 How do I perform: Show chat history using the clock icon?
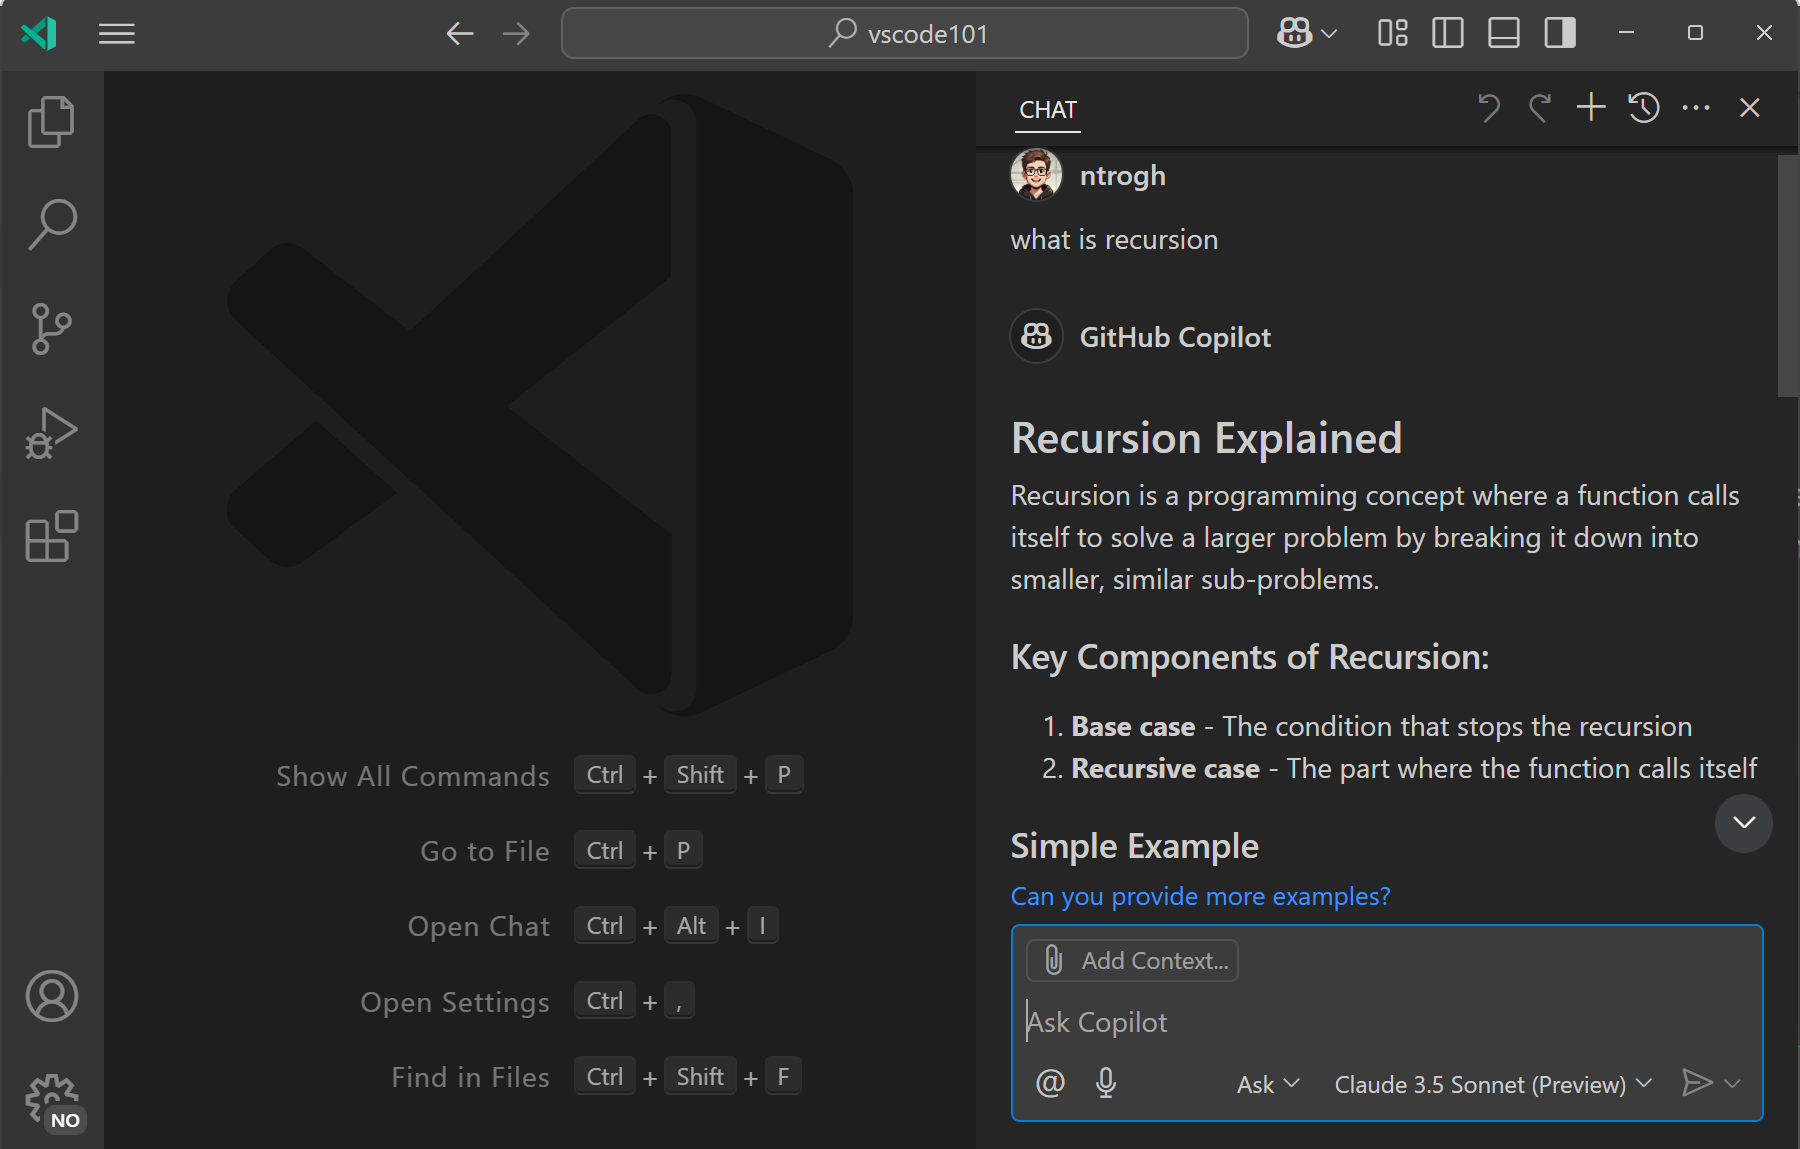click(x=1644, y=107)
